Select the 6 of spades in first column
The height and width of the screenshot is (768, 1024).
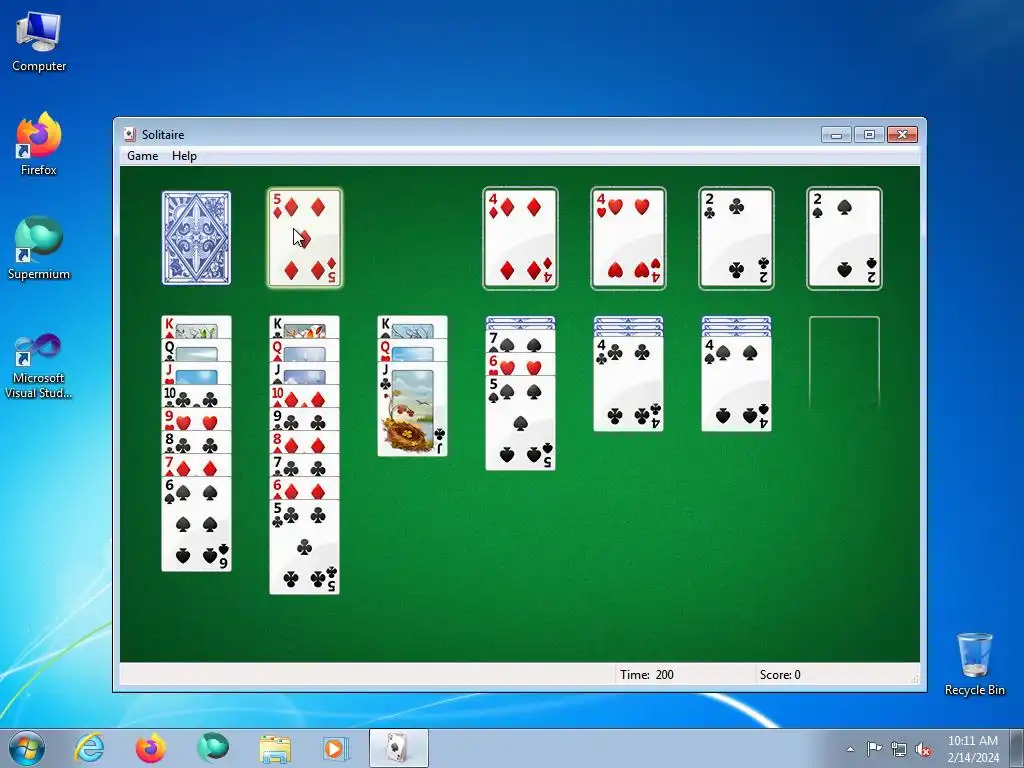pyautogui.click(x=197, y=524)
